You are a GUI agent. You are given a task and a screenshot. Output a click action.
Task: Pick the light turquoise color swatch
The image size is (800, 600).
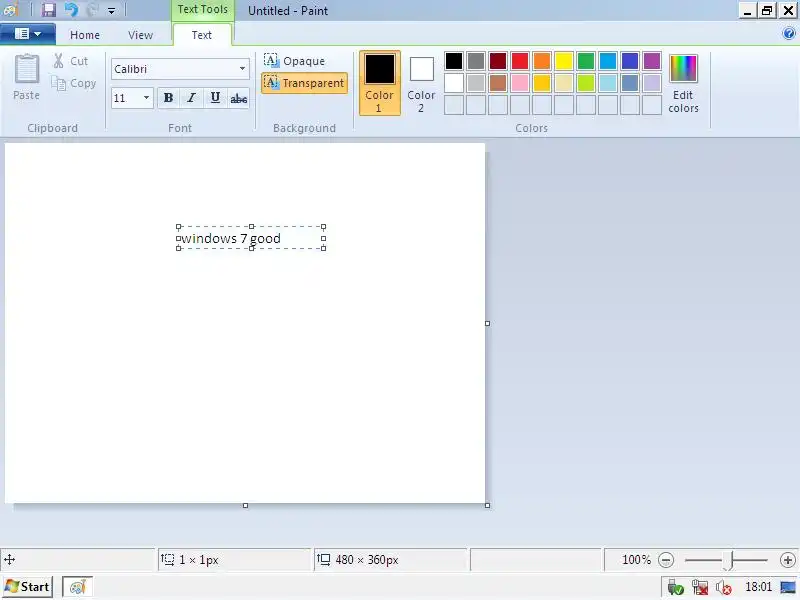[x=608, y=83]
